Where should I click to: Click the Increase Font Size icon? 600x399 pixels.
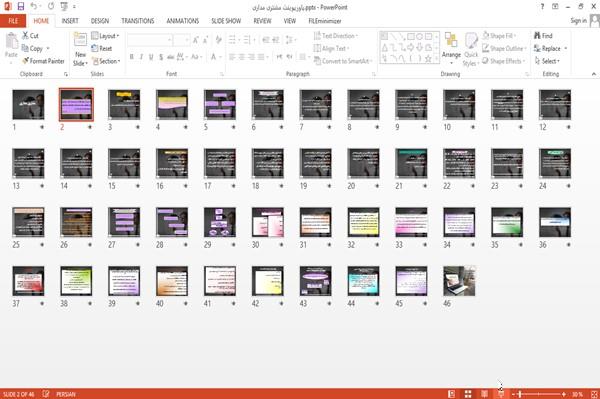point(196,39)
